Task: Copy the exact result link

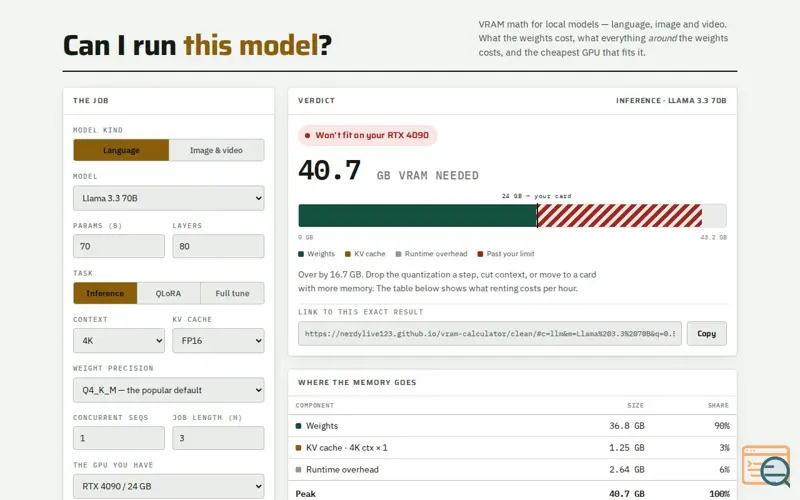Action: click(x=707, y=333)
